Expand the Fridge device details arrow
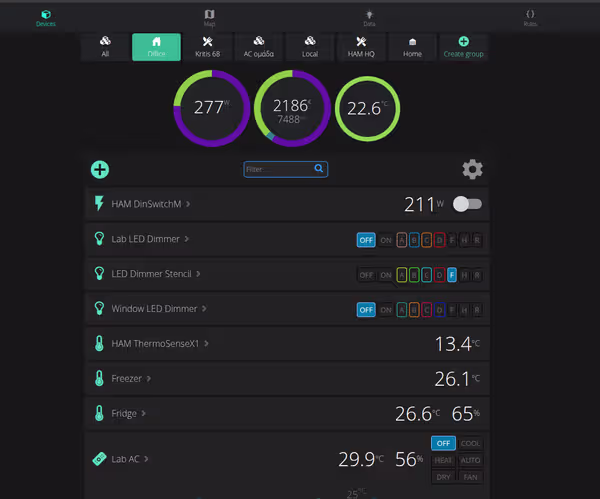The width and height of the screenshot is (600, 499). point(143,413)
